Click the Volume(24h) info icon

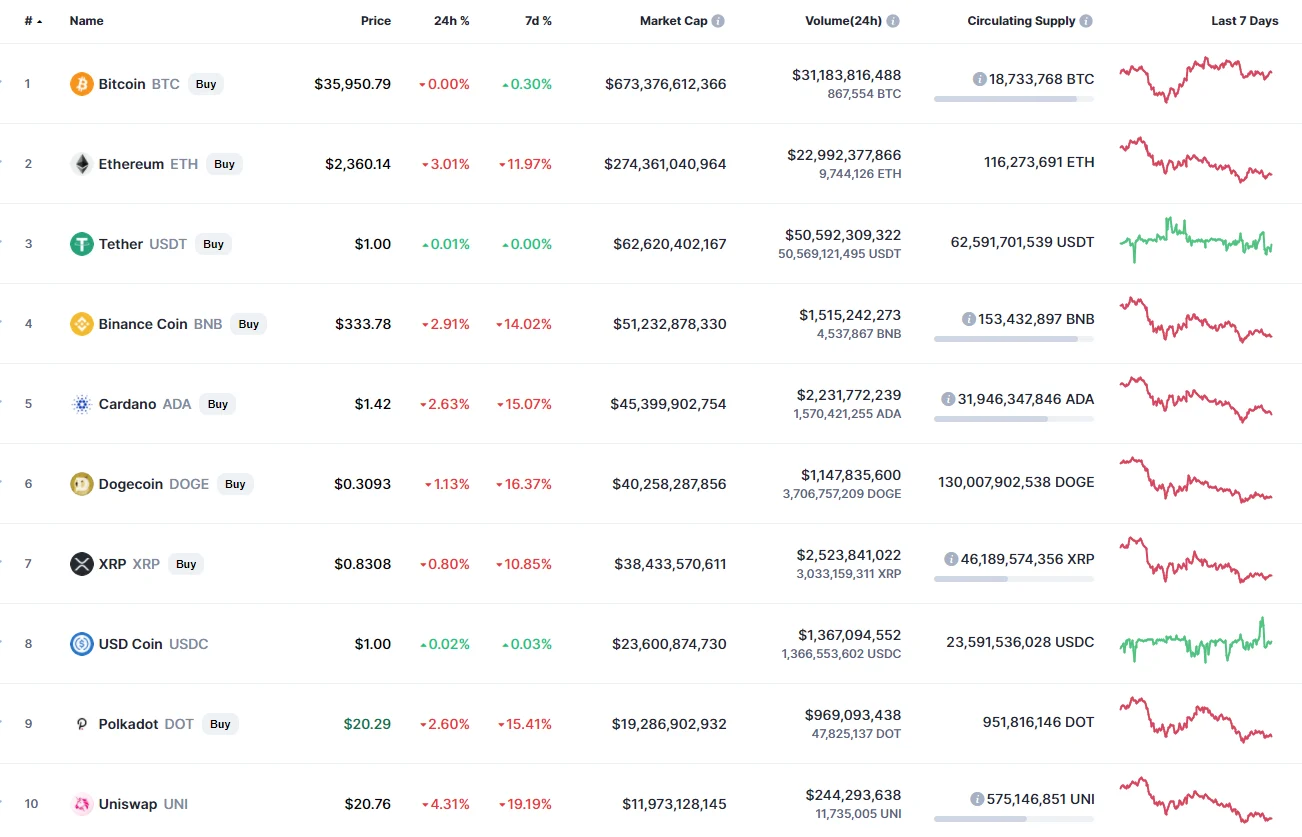pos(893,21)
